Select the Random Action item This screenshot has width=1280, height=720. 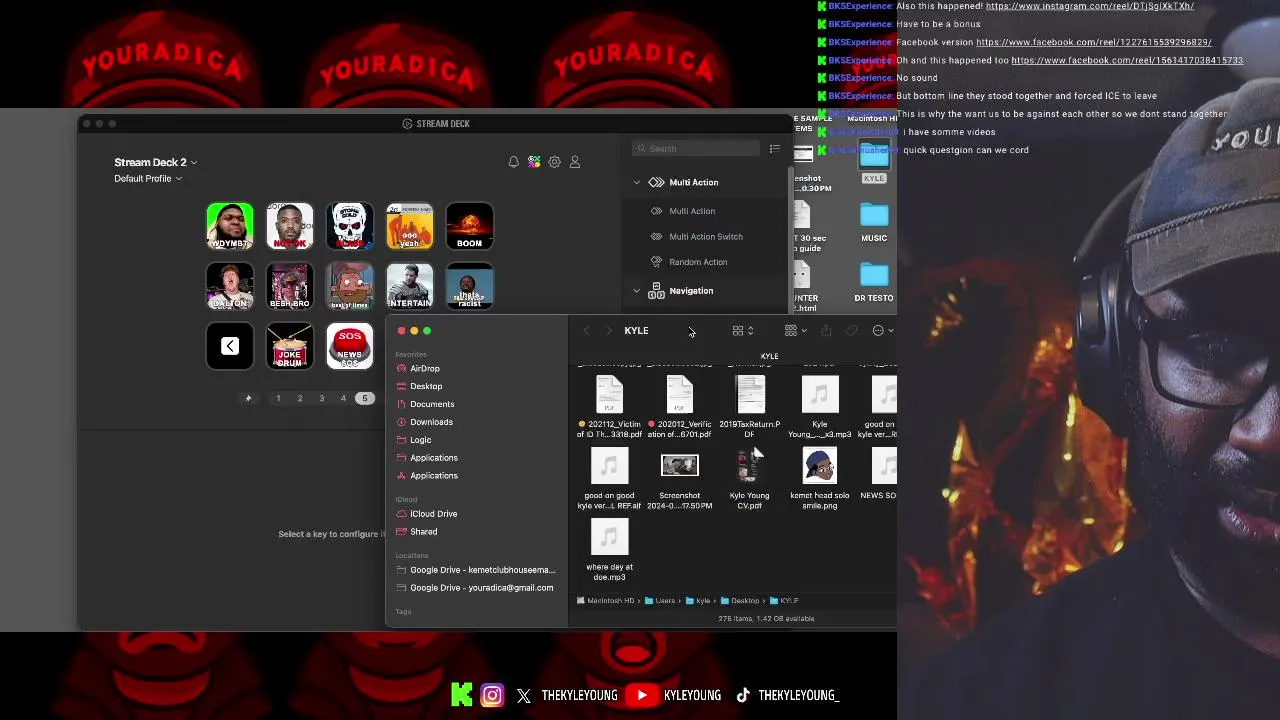tap(698, 262)
